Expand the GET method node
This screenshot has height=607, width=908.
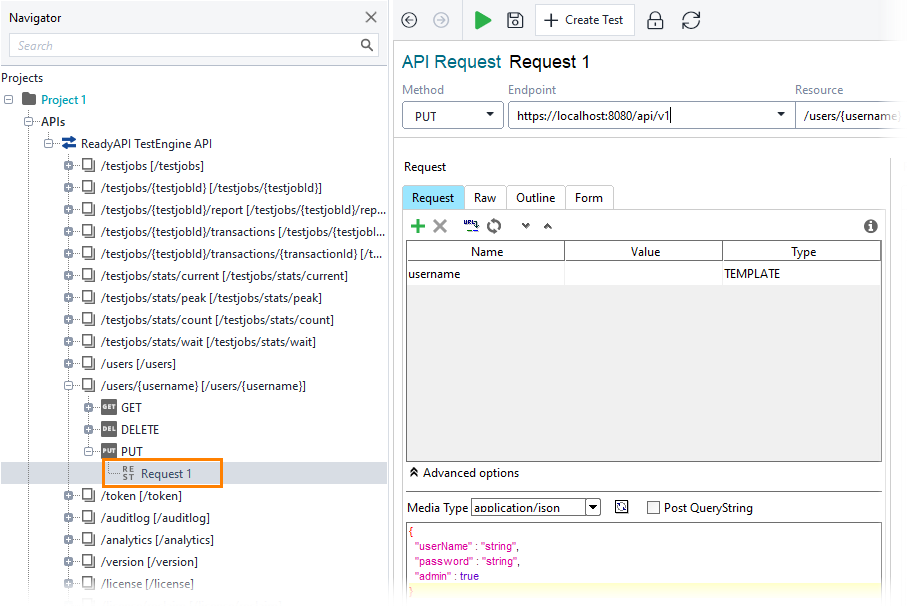(x=89, y=408)
